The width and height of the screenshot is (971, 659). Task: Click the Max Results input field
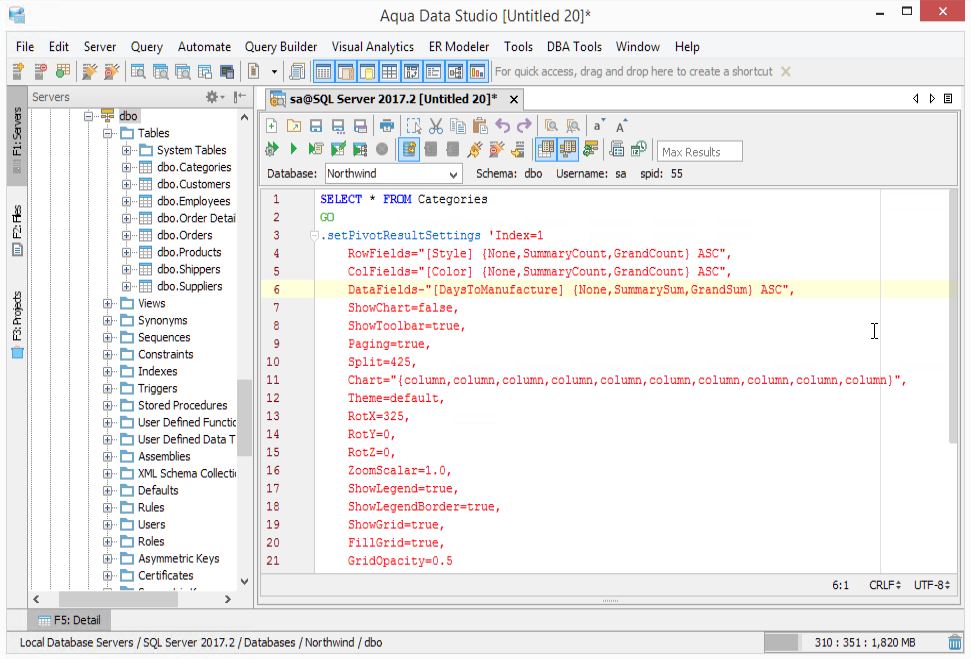699,152
